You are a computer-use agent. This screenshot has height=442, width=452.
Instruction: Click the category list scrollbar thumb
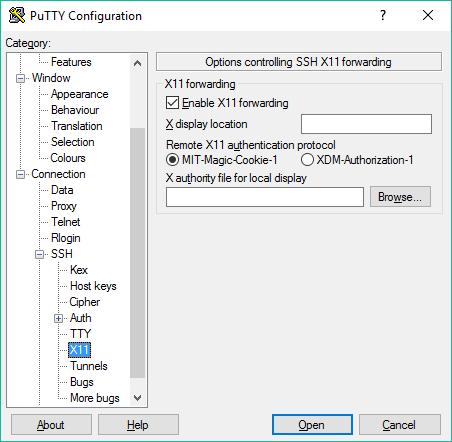point(137,253)
